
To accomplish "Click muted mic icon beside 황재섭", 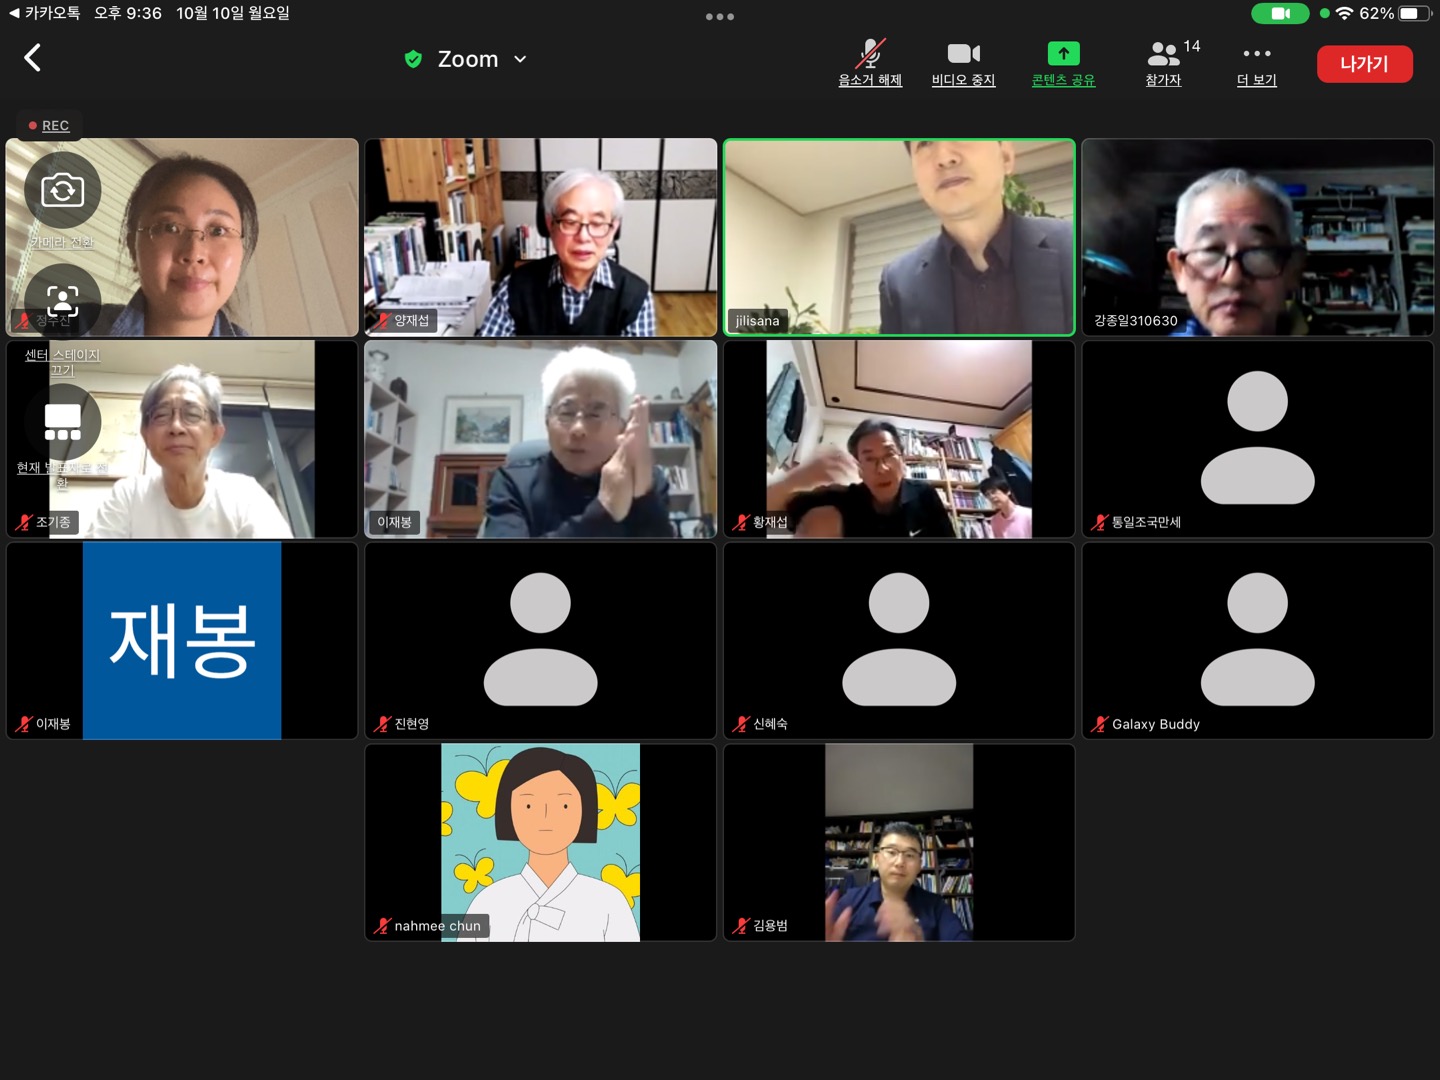I will pos(741,522).
